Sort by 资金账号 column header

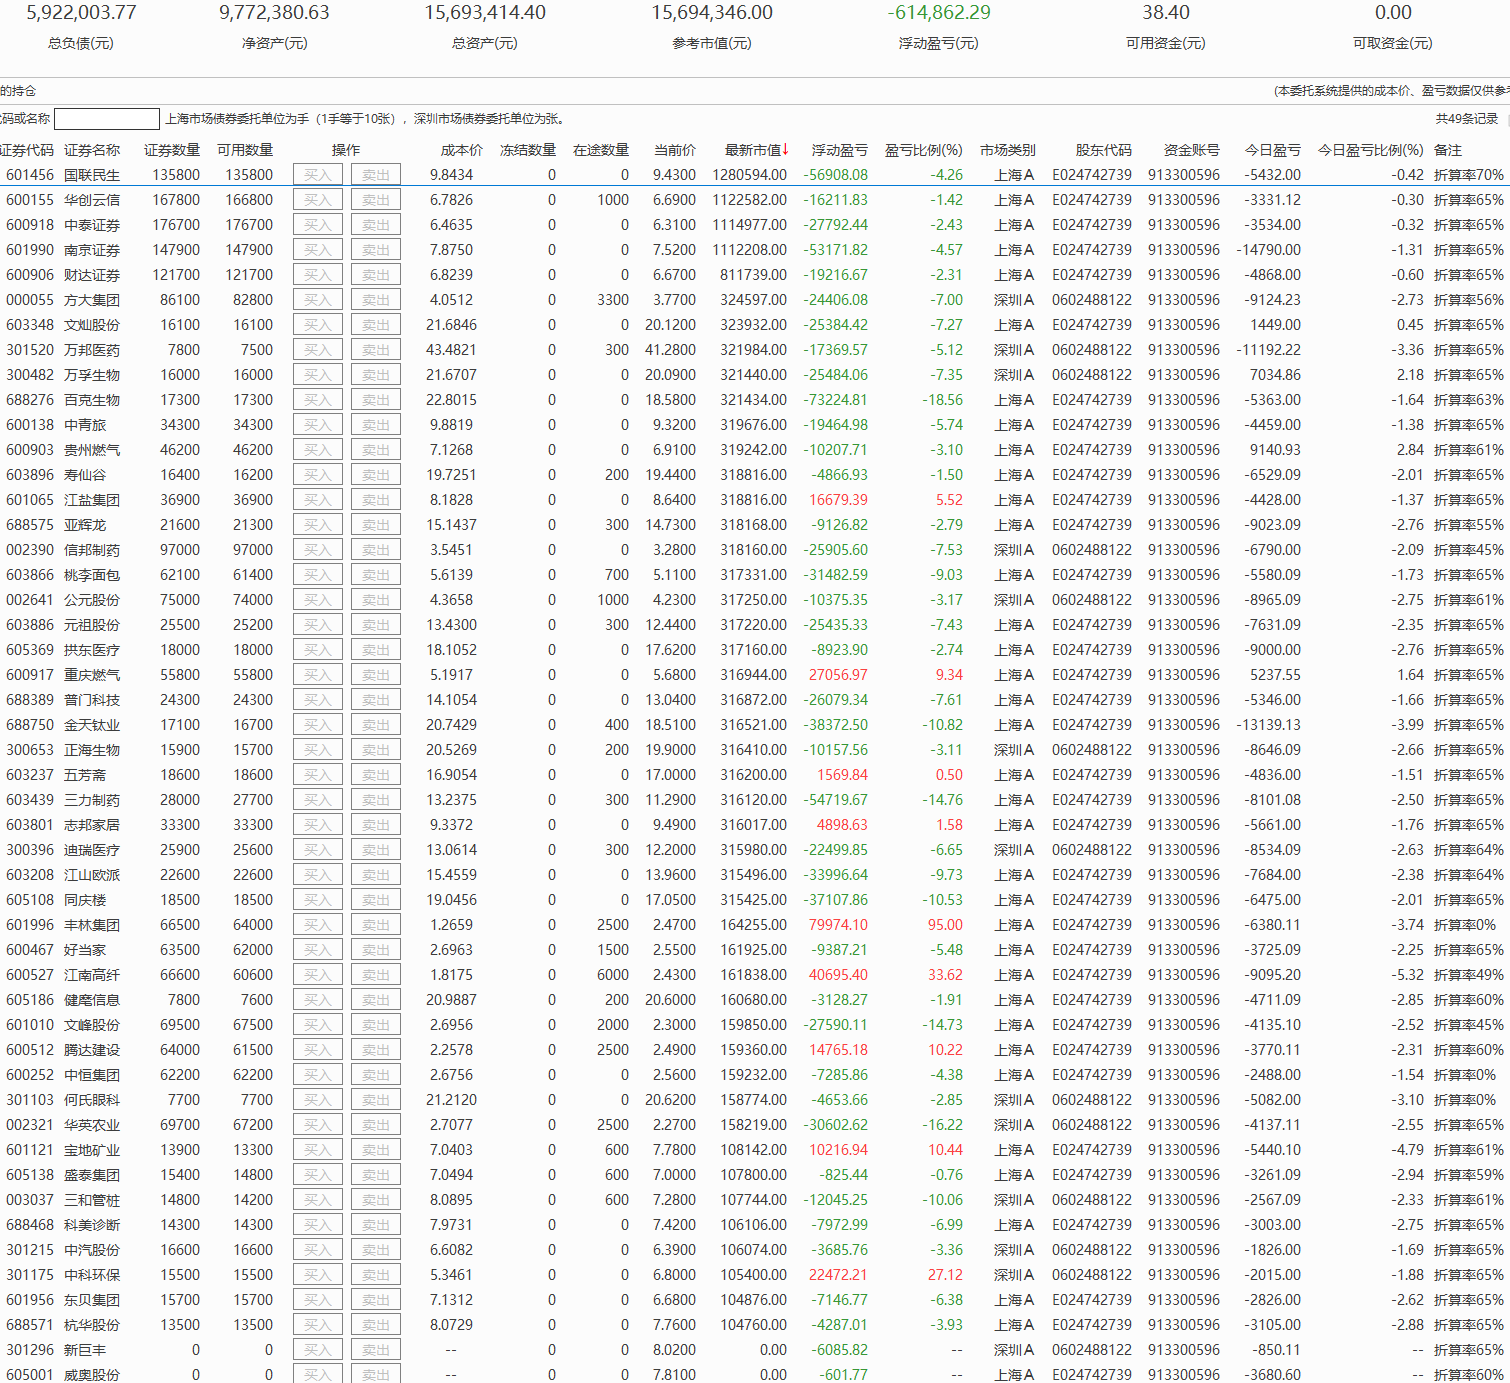[1192, 150]
